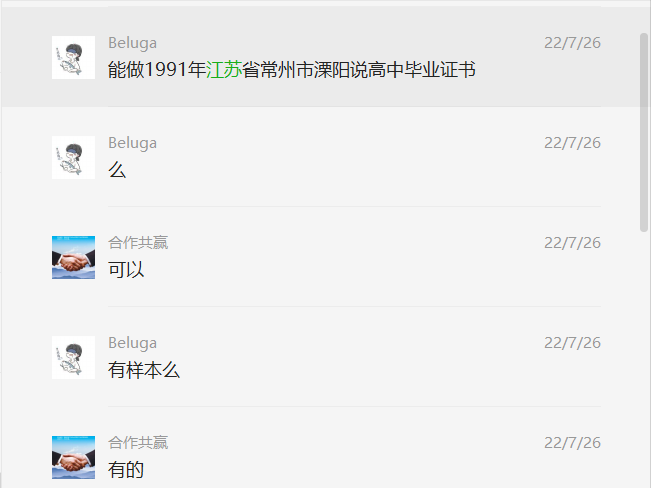Image resolution: width=651 pixels, height=488 pixels.
Task: Click Beluga's avatar beside the 1991 certificate message
Action: [73, 57]
